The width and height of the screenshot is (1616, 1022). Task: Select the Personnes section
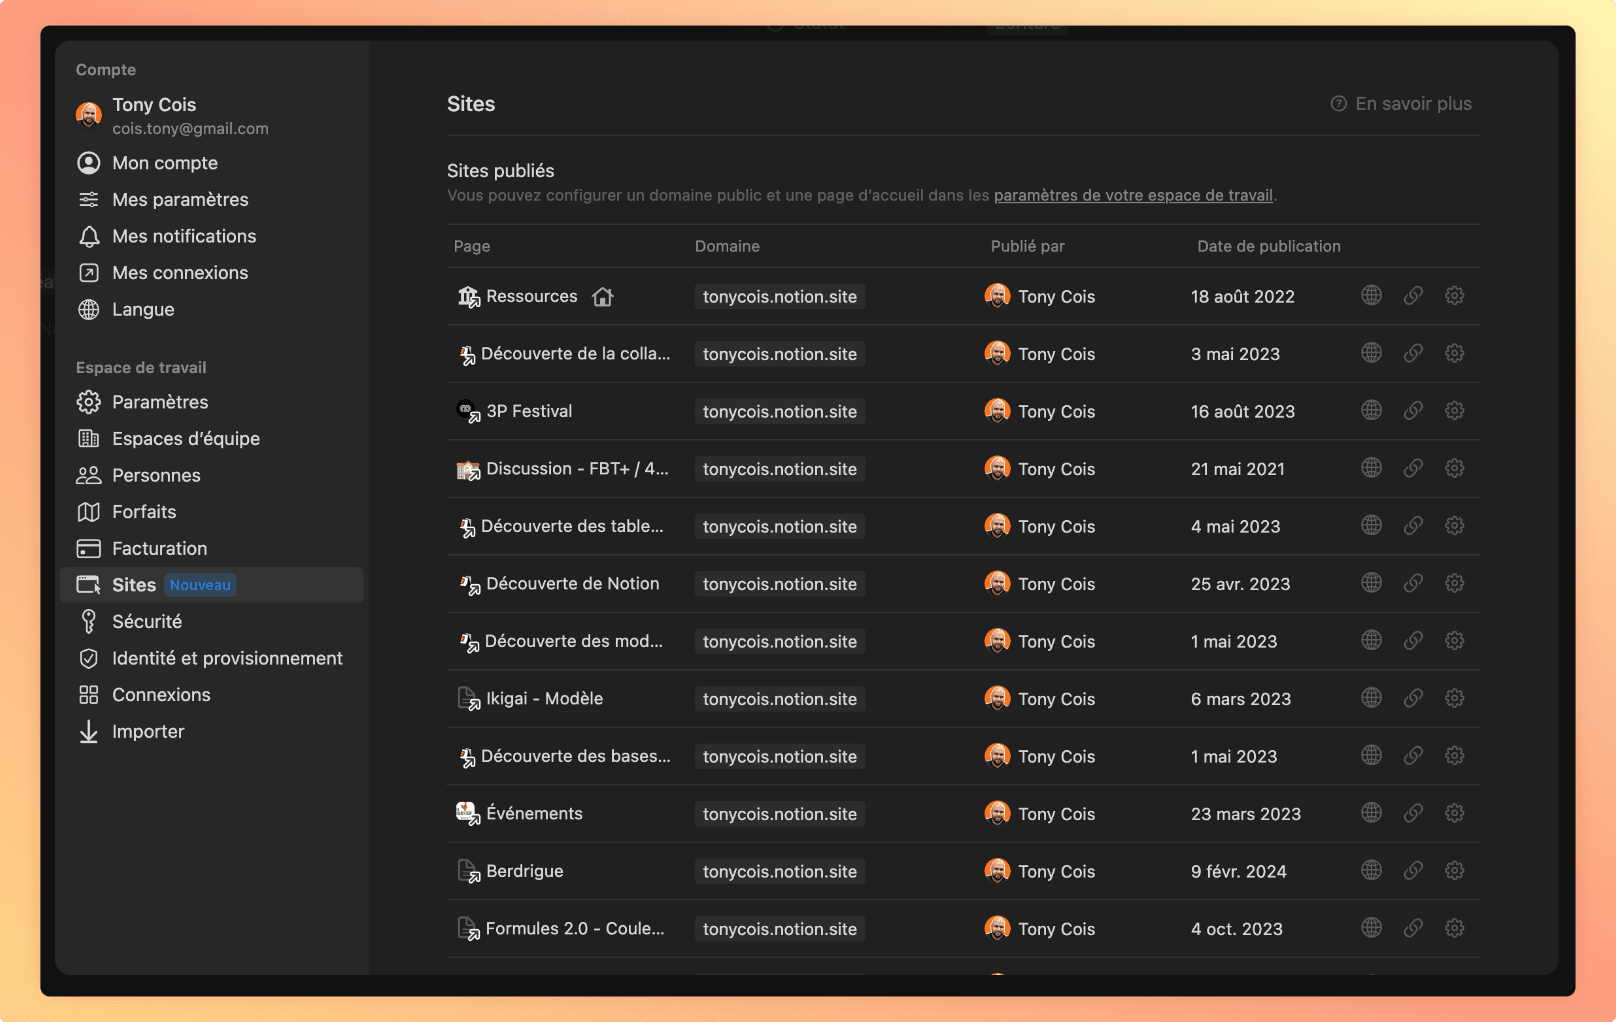(x=157, y=475)
